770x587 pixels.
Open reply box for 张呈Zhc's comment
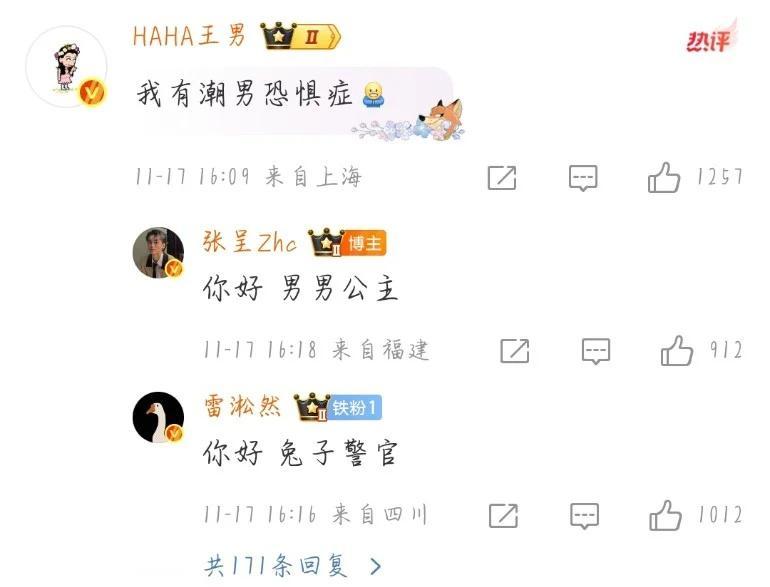click(x=596, y=351)
